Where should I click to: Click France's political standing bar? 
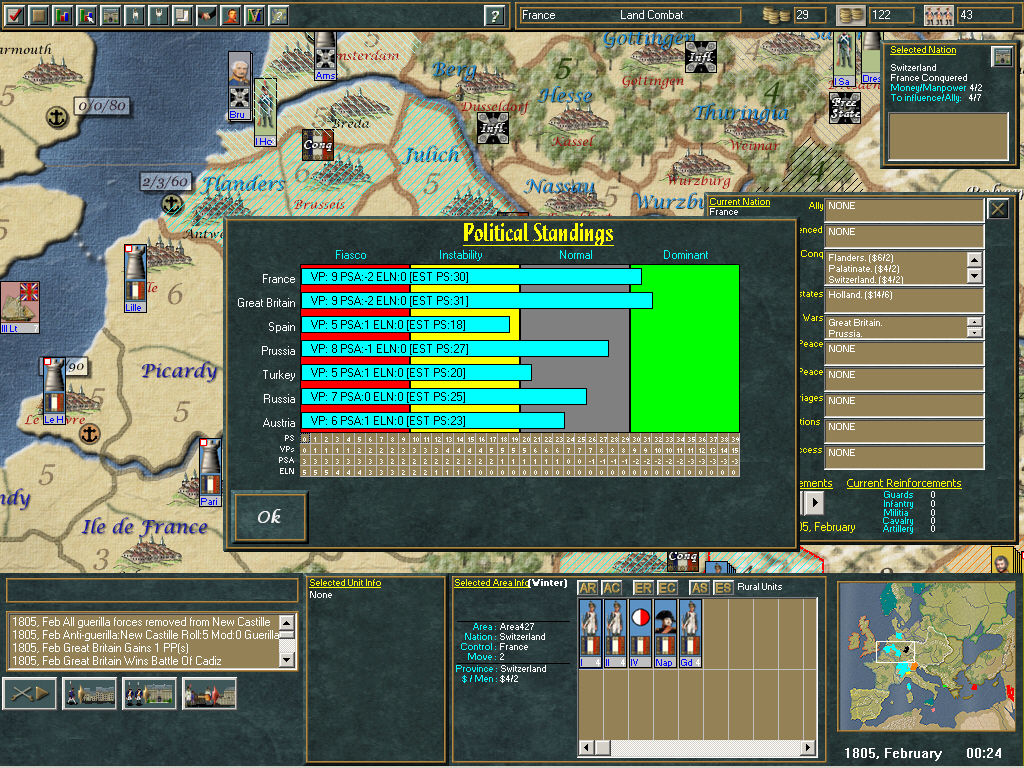click(x=471, y=276)
